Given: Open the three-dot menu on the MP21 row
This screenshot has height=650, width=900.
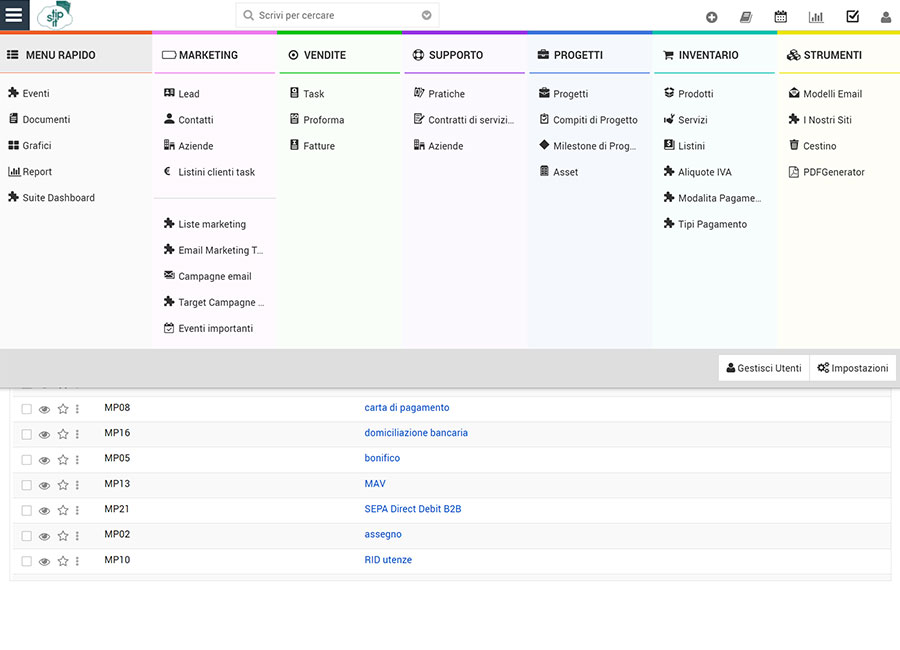Looking at the screenshot, I should pyautogui.click(x=78, y=510).
